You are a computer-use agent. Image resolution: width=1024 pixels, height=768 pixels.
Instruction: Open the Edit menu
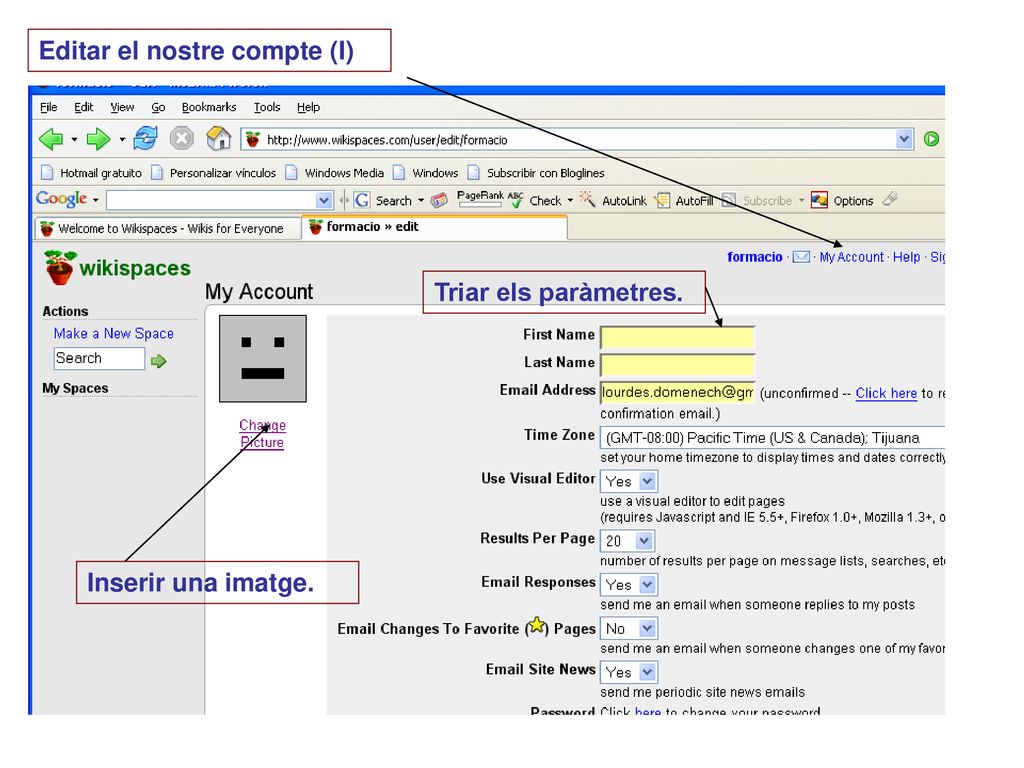click(84, 107)
